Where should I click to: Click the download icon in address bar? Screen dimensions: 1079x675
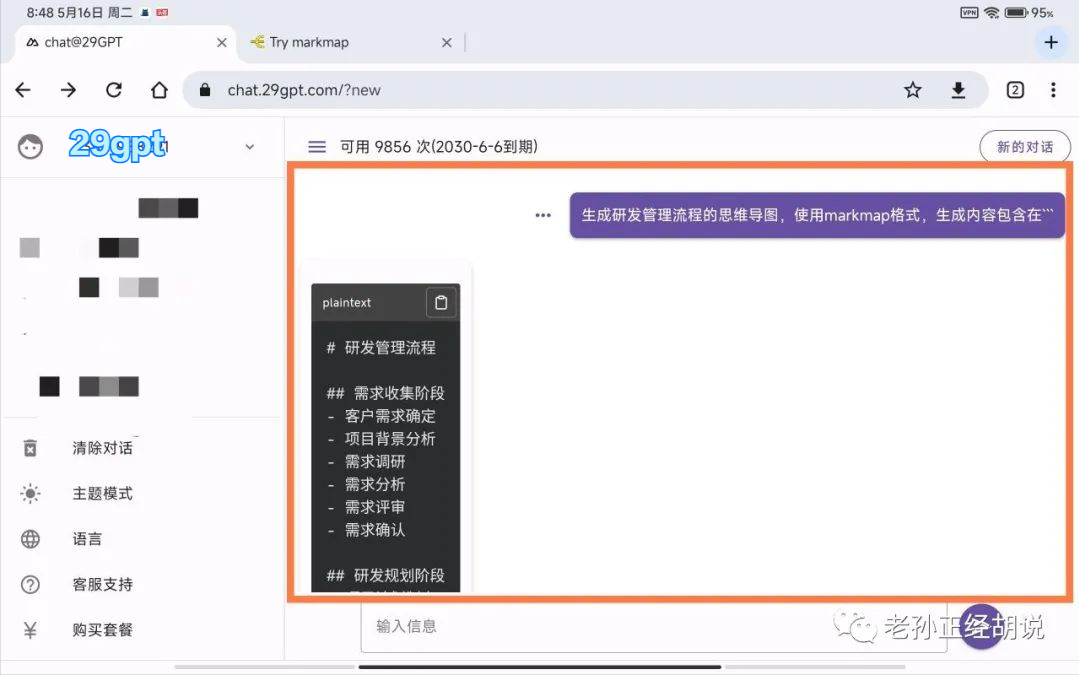(958, 90)
